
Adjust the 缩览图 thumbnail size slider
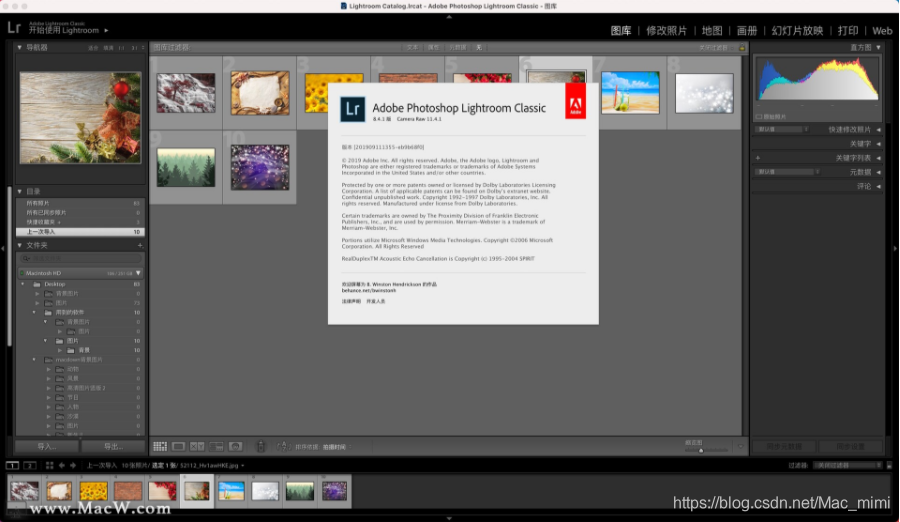pyautogui.click(x=701, y=451)
